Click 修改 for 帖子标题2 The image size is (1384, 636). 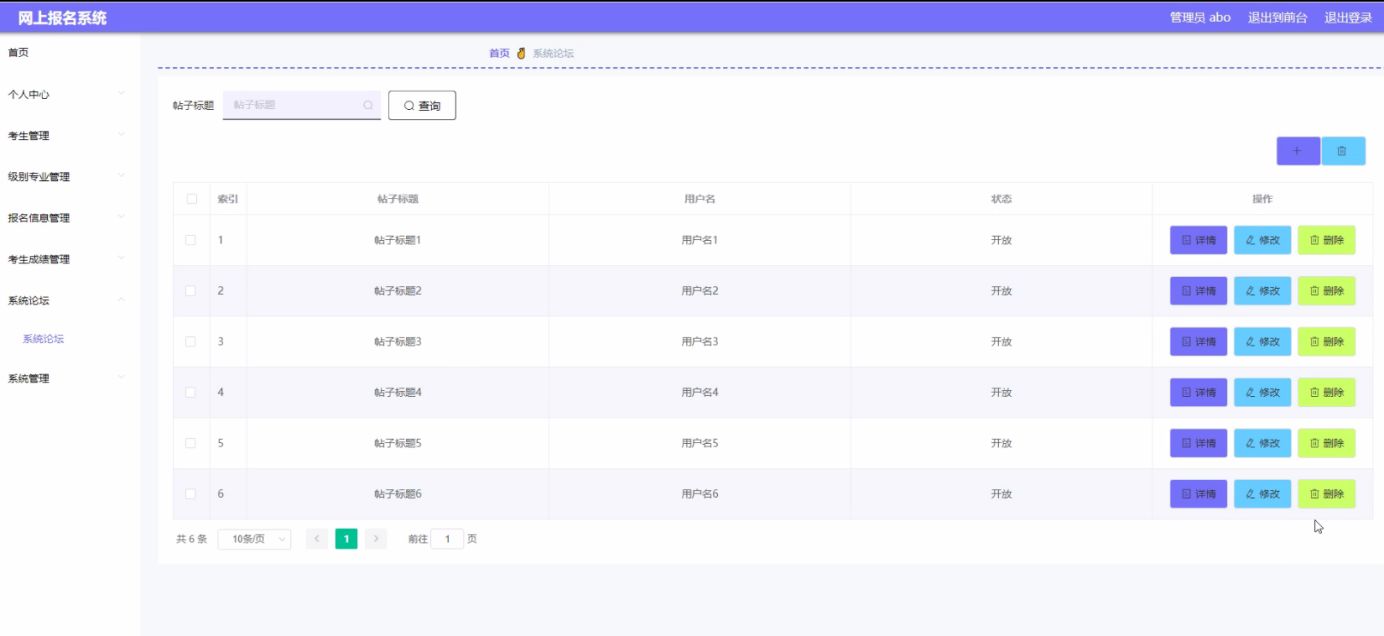click(x=1262, y=291)
